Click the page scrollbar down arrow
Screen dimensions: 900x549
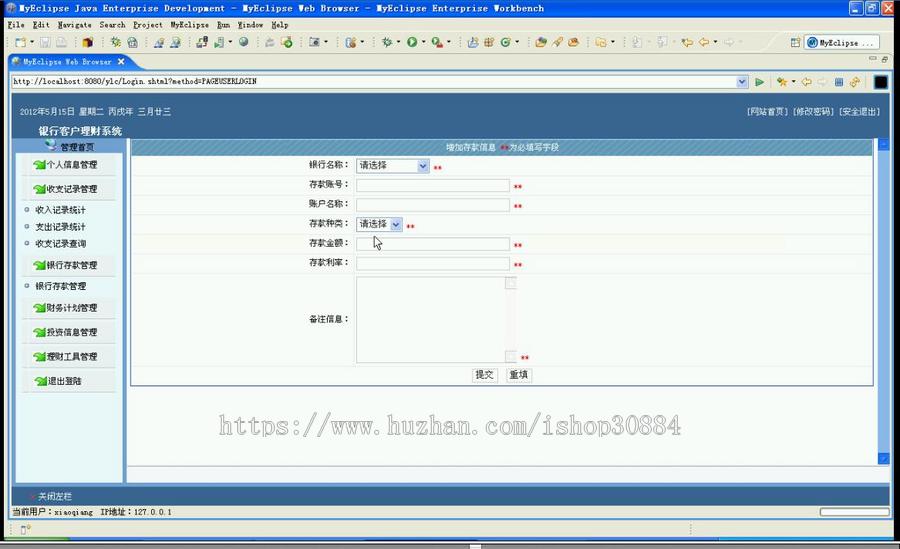pyautogui.click(x=884, y=458)
